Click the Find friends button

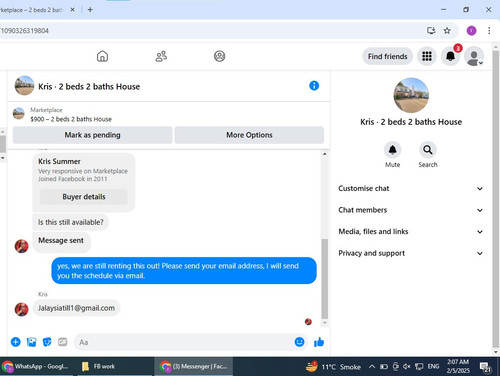pos(387,56)
